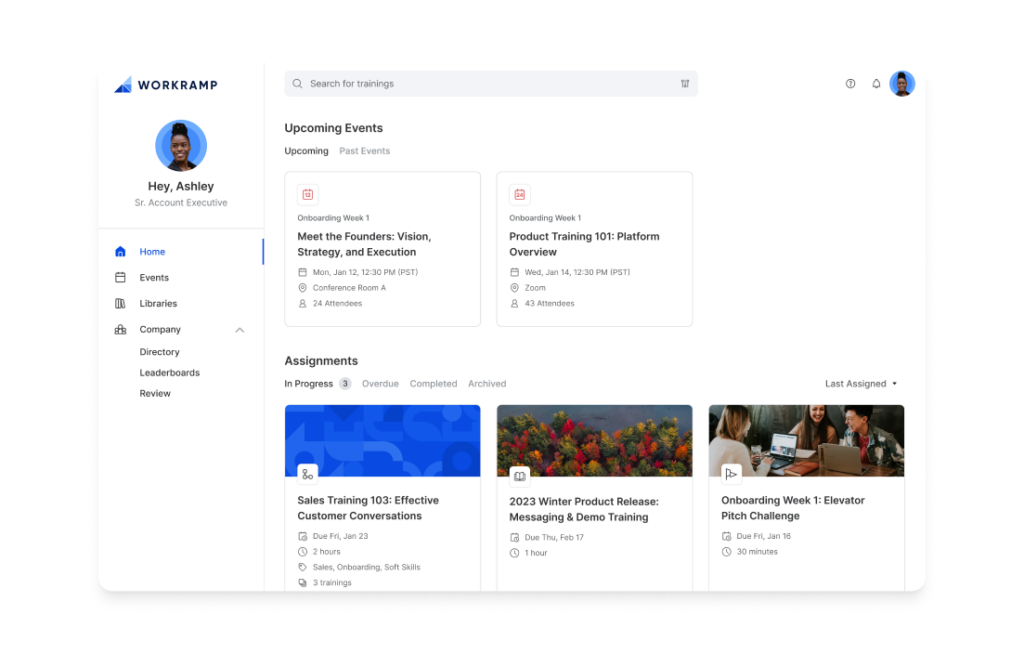This screenshot has width=1024, height=654.
Task: Select the In Progress assignments tab
Action: [x=308, y=384]
